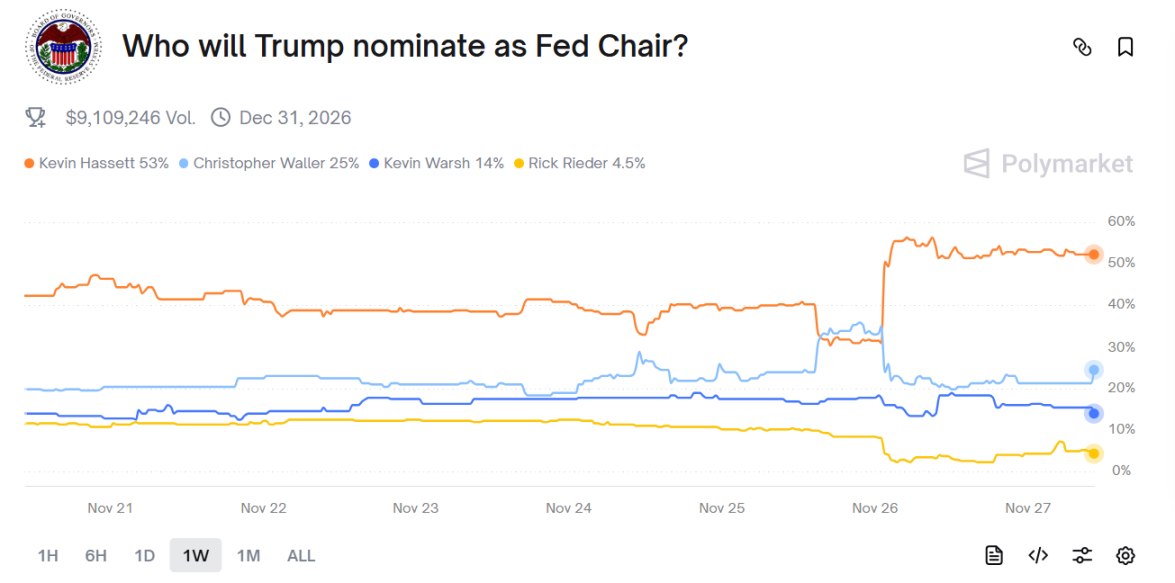Click the trophy volume icon
1175x583 pixels.
click(36, 118)
